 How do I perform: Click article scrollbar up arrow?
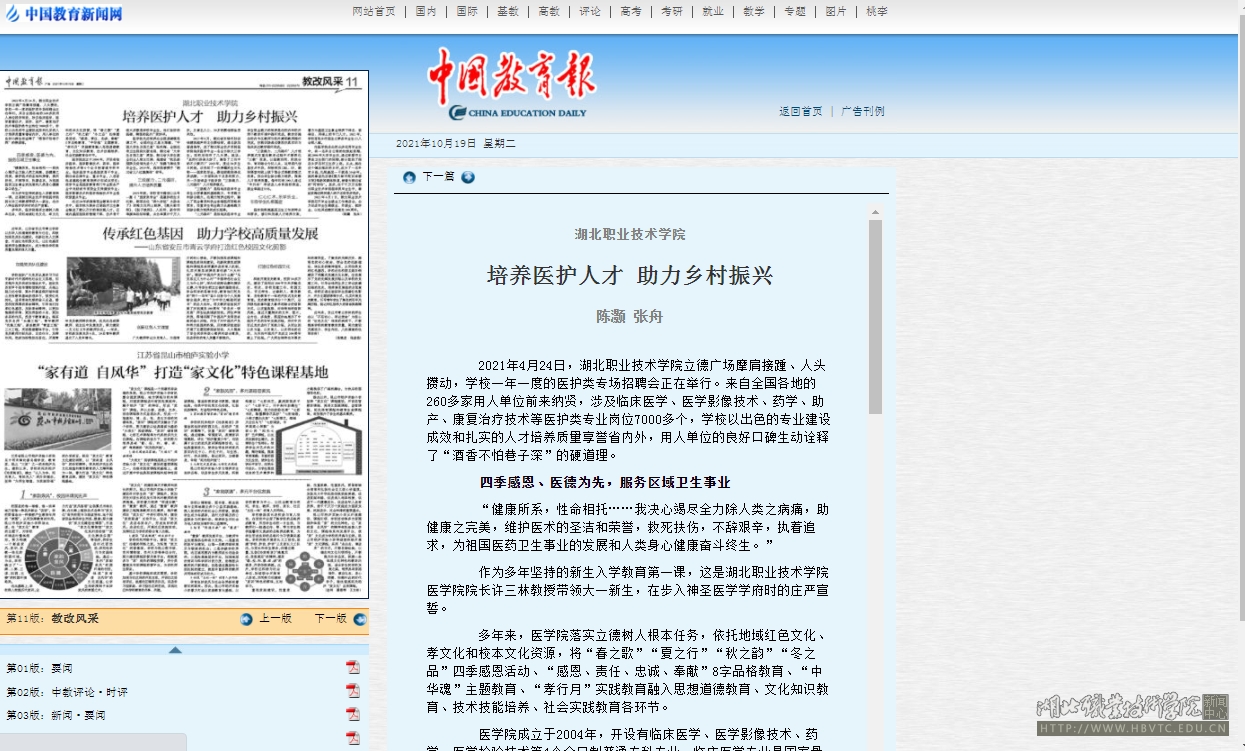click(875, 213)
